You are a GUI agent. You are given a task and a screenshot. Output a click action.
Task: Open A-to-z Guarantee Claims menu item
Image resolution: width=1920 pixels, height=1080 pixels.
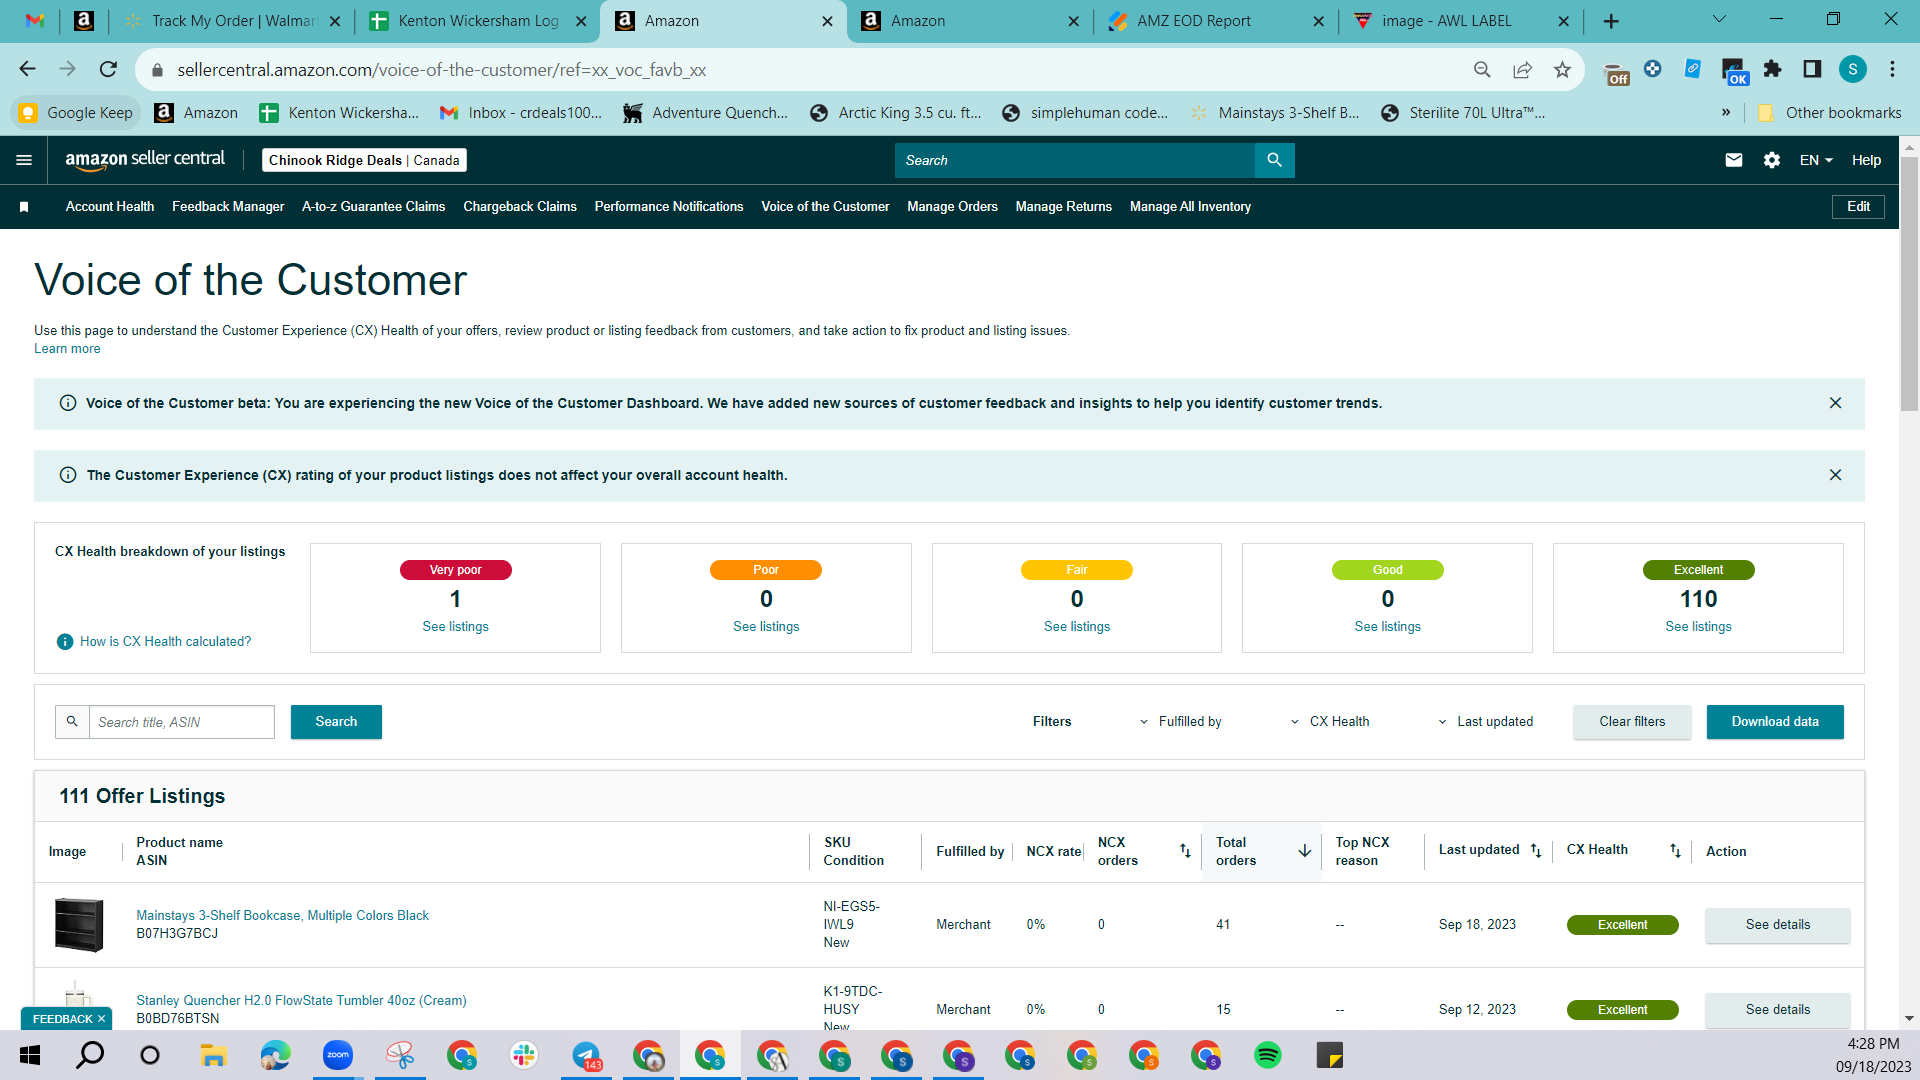[x=373, y=207]
